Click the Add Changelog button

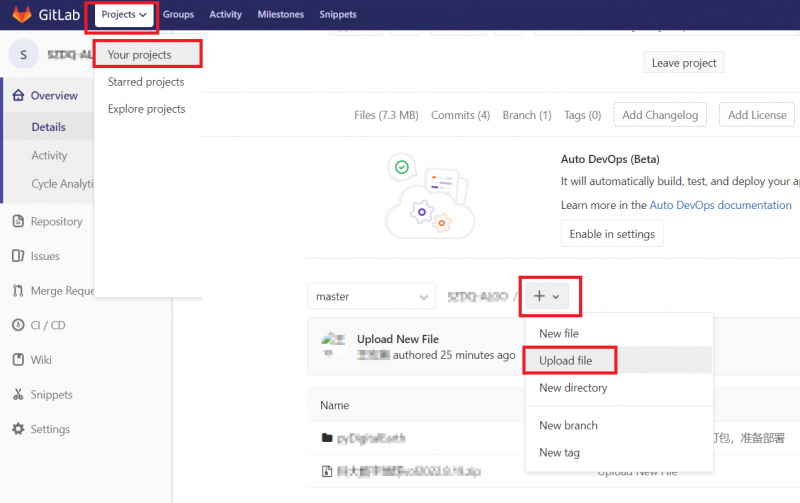pyautogui.click(x=661, y=115)
